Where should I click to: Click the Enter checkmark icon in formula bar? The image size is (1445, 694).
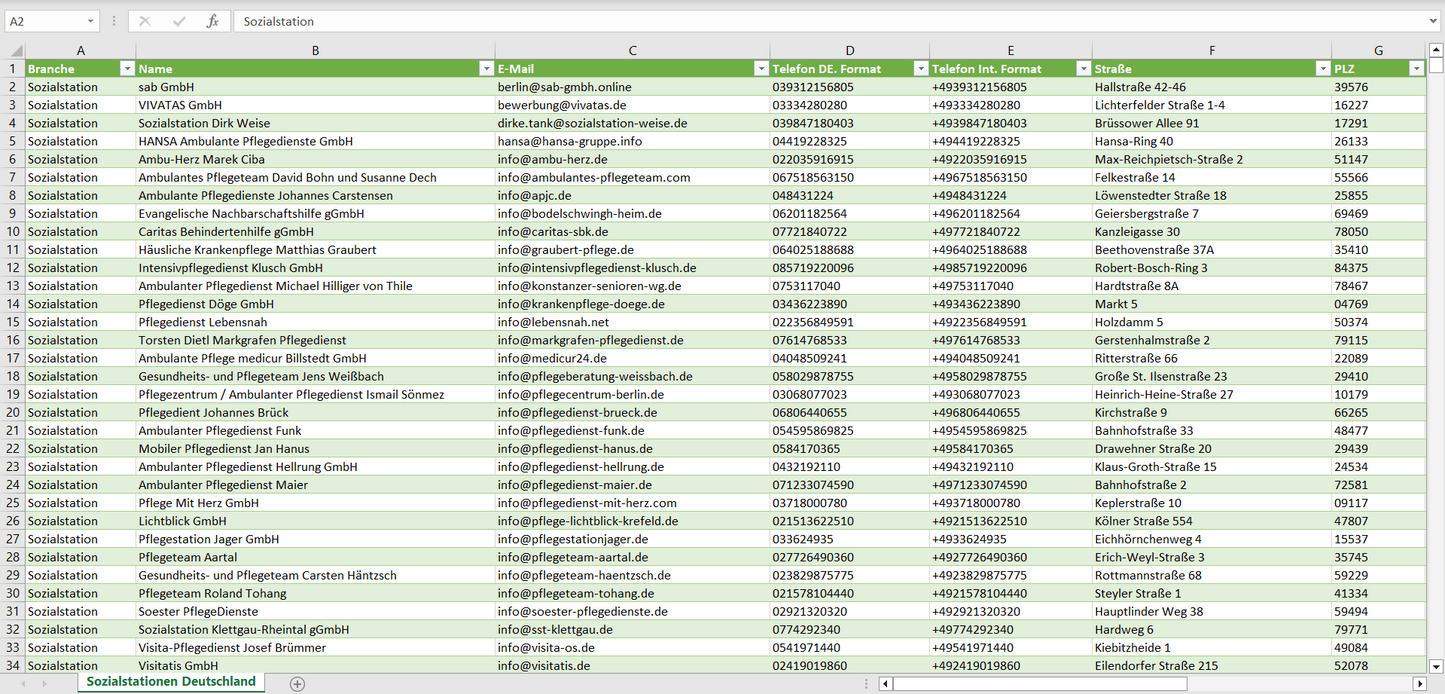(x=179, y=21)
